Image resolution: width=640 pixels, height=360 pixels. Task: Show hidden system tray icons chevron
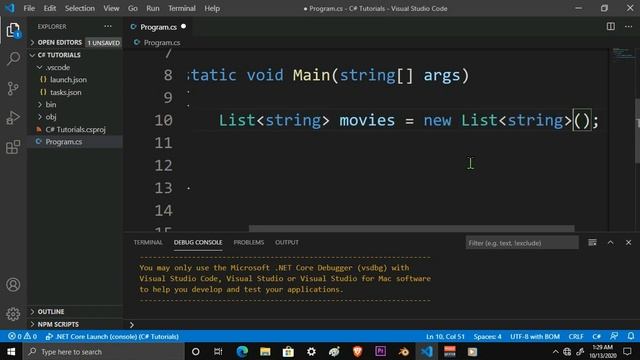click(x=556, y=351)
